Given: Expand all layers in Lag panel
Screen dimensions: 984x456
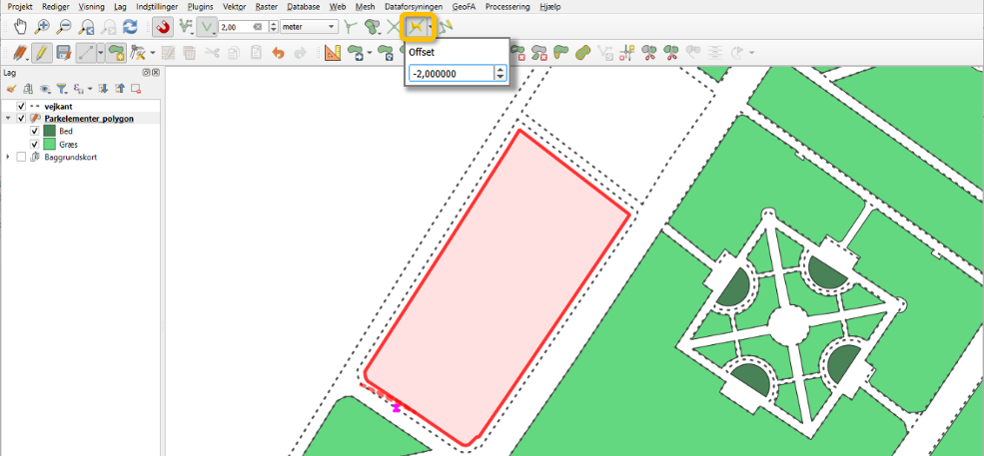Looking at the screenshot, I should [x=104, y=88].
